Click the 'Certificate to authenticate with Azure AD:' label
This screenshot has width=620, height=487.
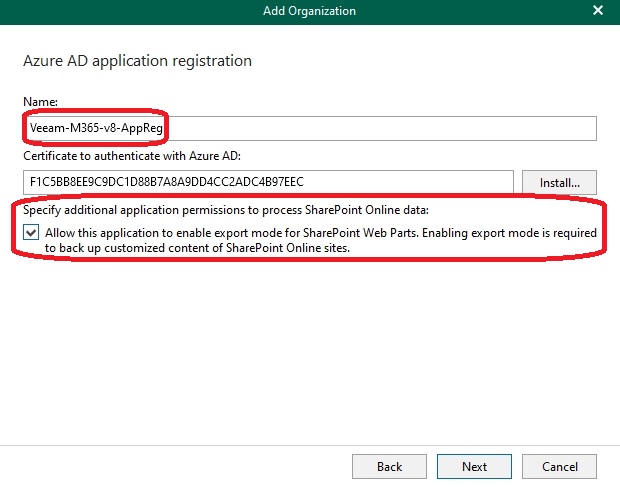132,156
